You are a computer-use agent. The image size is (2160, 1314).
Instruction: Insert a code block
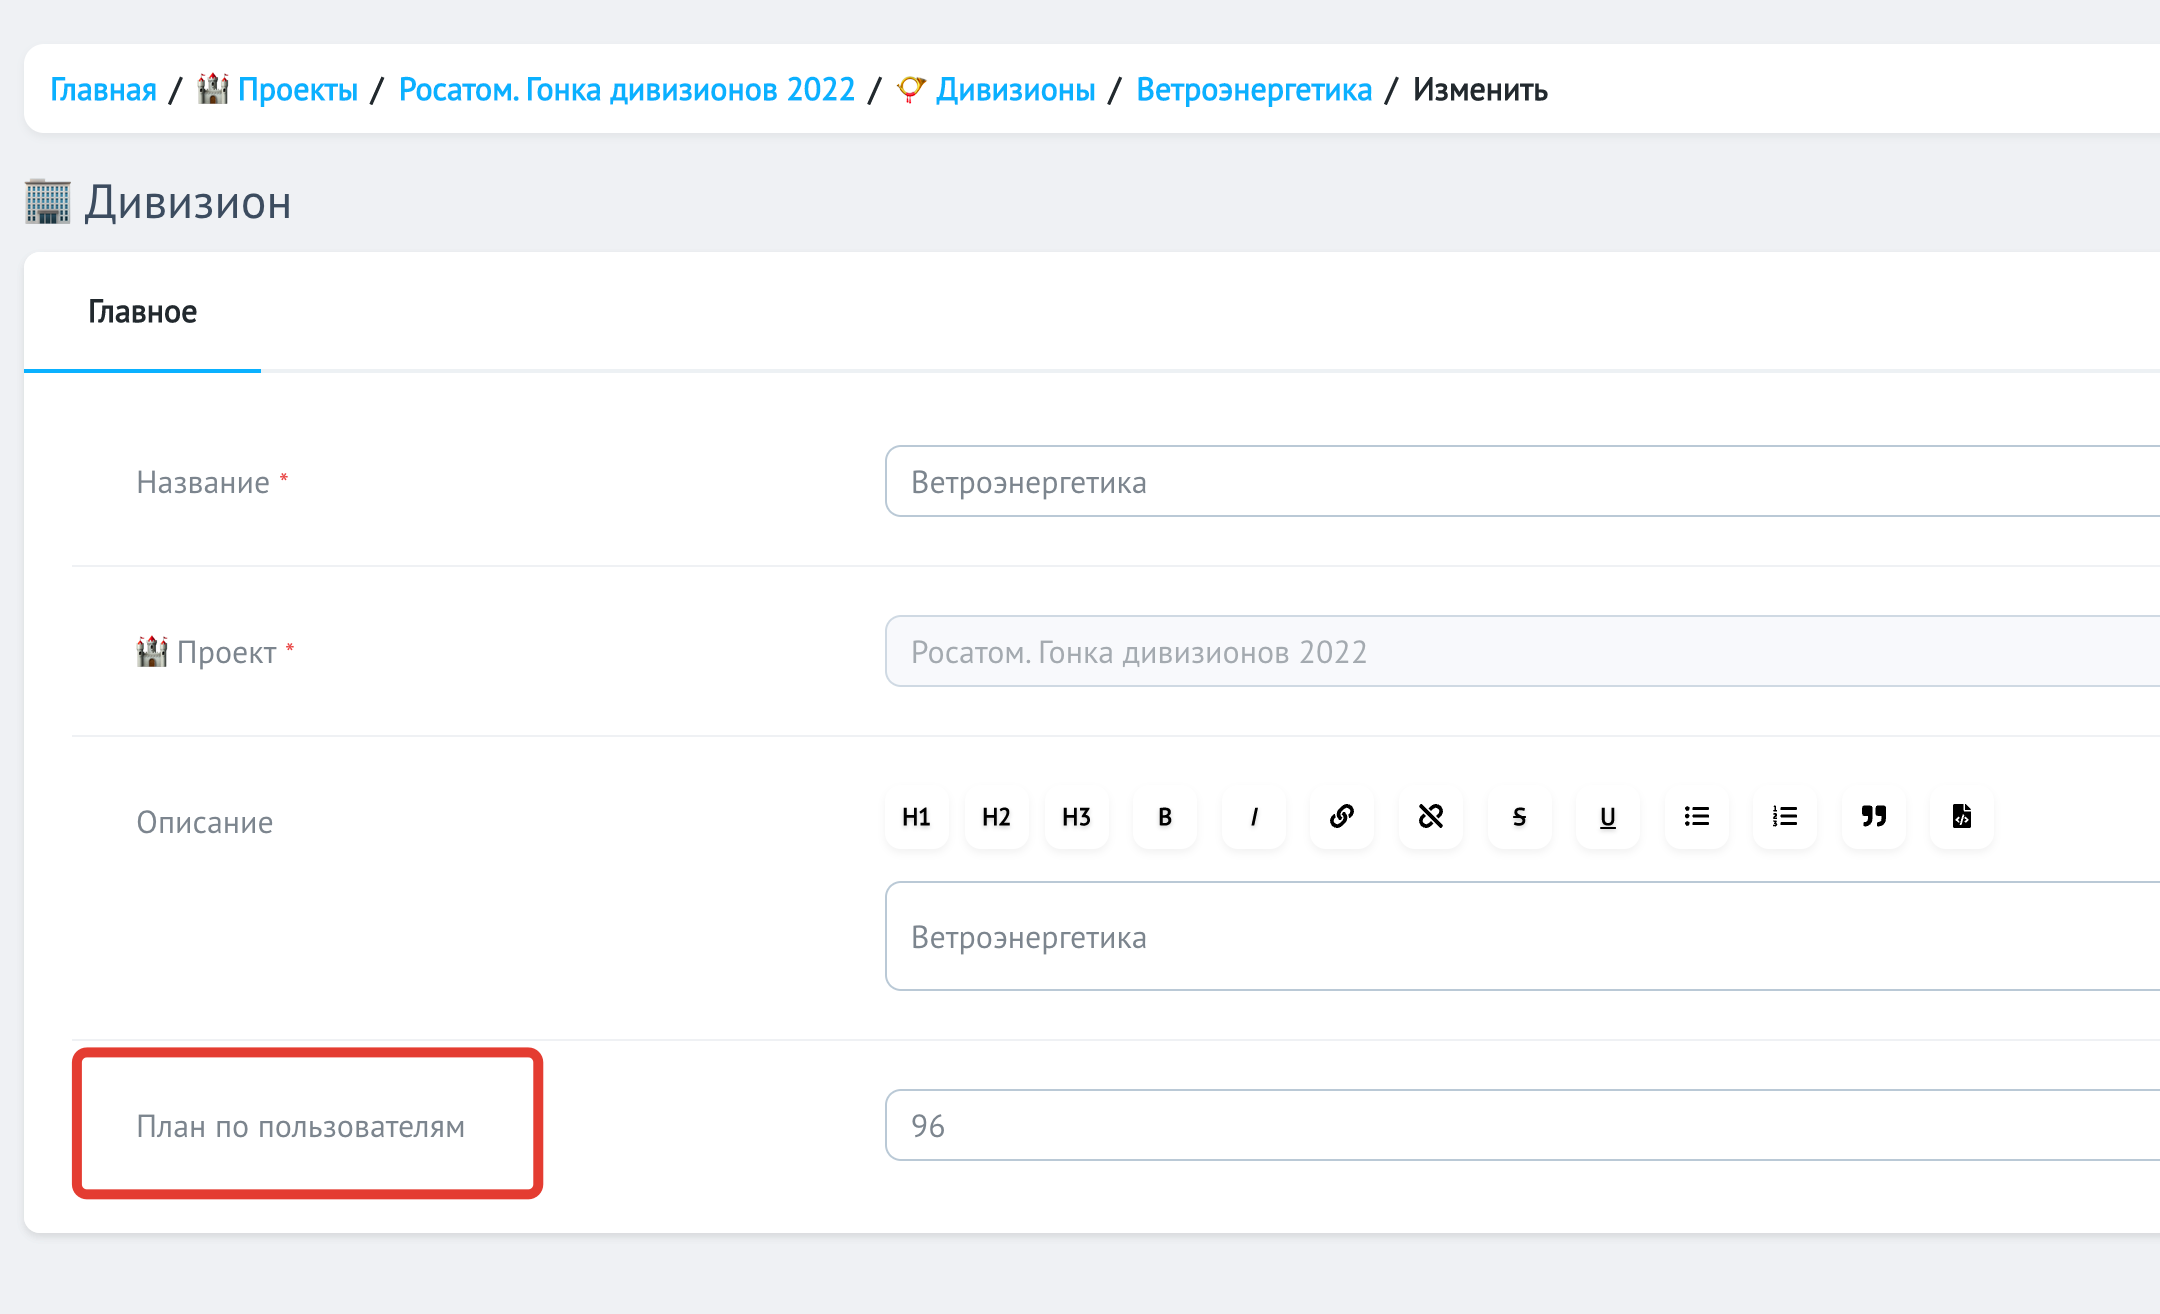1961,817
